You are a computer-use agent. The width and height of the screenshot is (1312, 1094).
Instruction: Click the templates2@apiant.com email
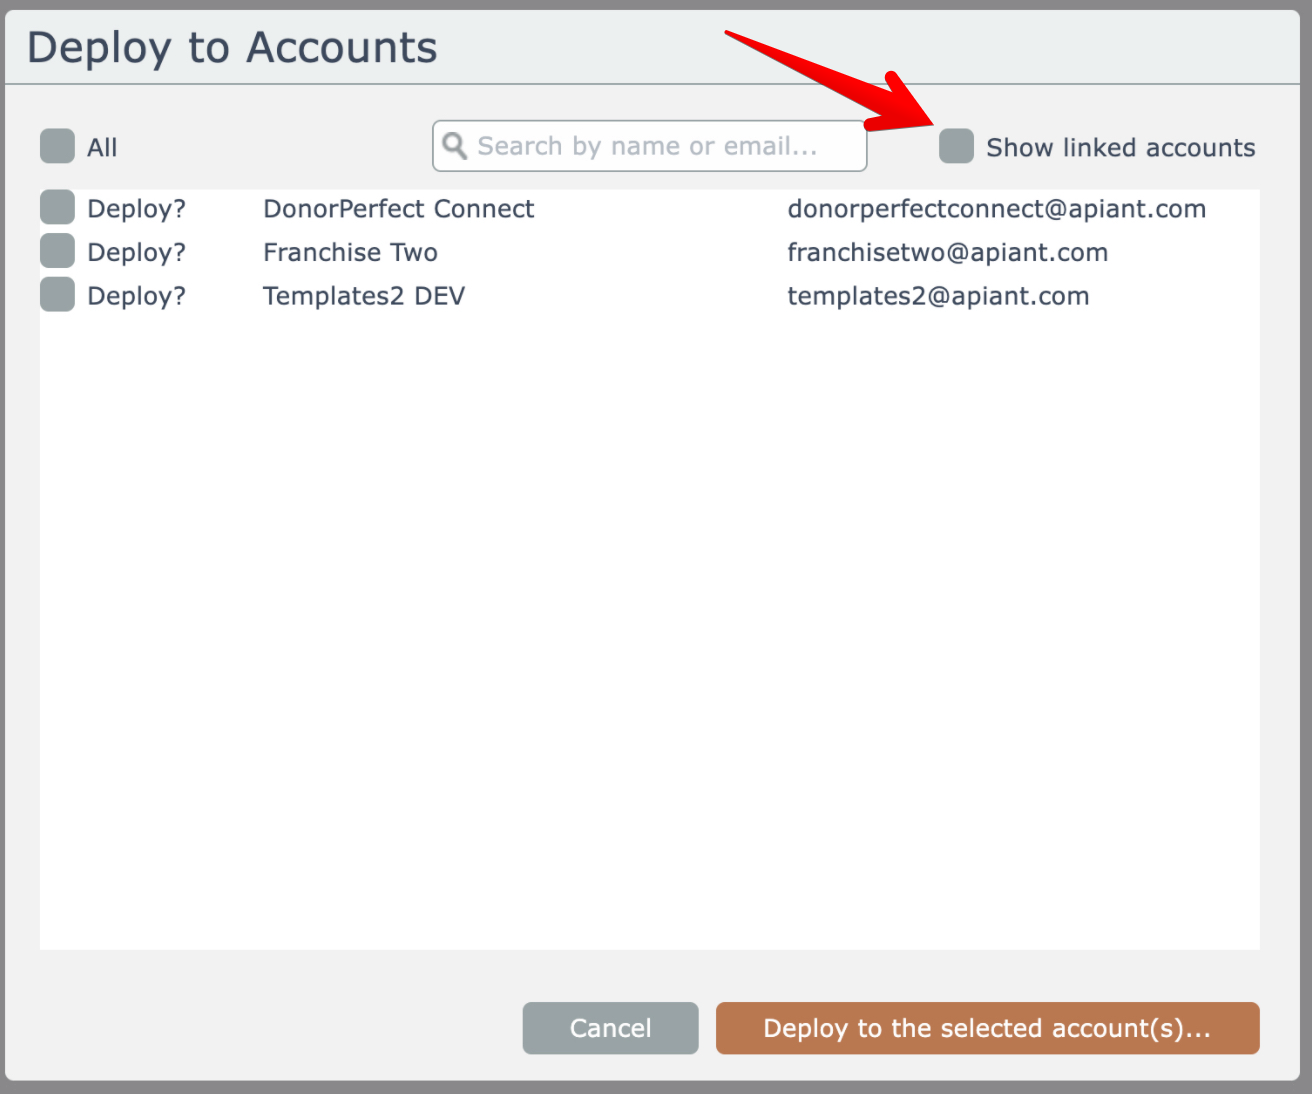938,296
